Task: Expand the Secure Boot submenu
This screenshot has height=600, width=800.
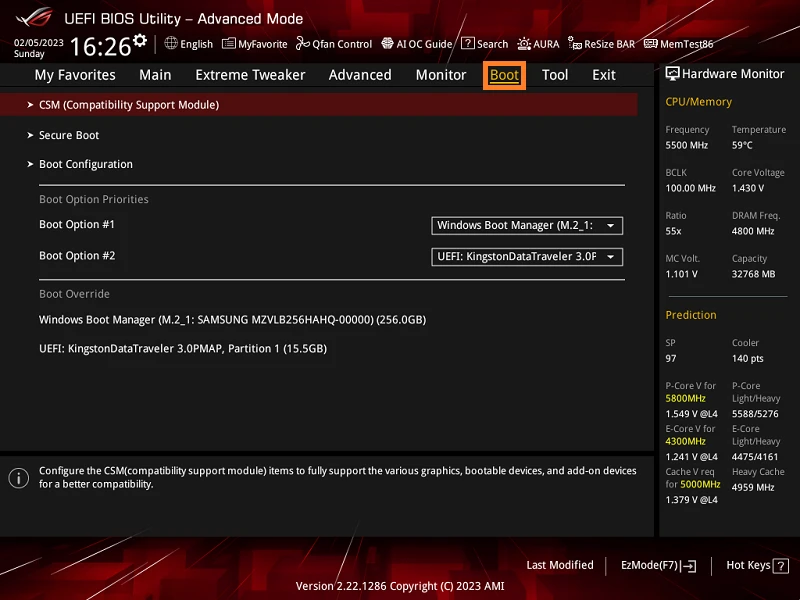Action: pyautogui.click(x=69, y=135)
